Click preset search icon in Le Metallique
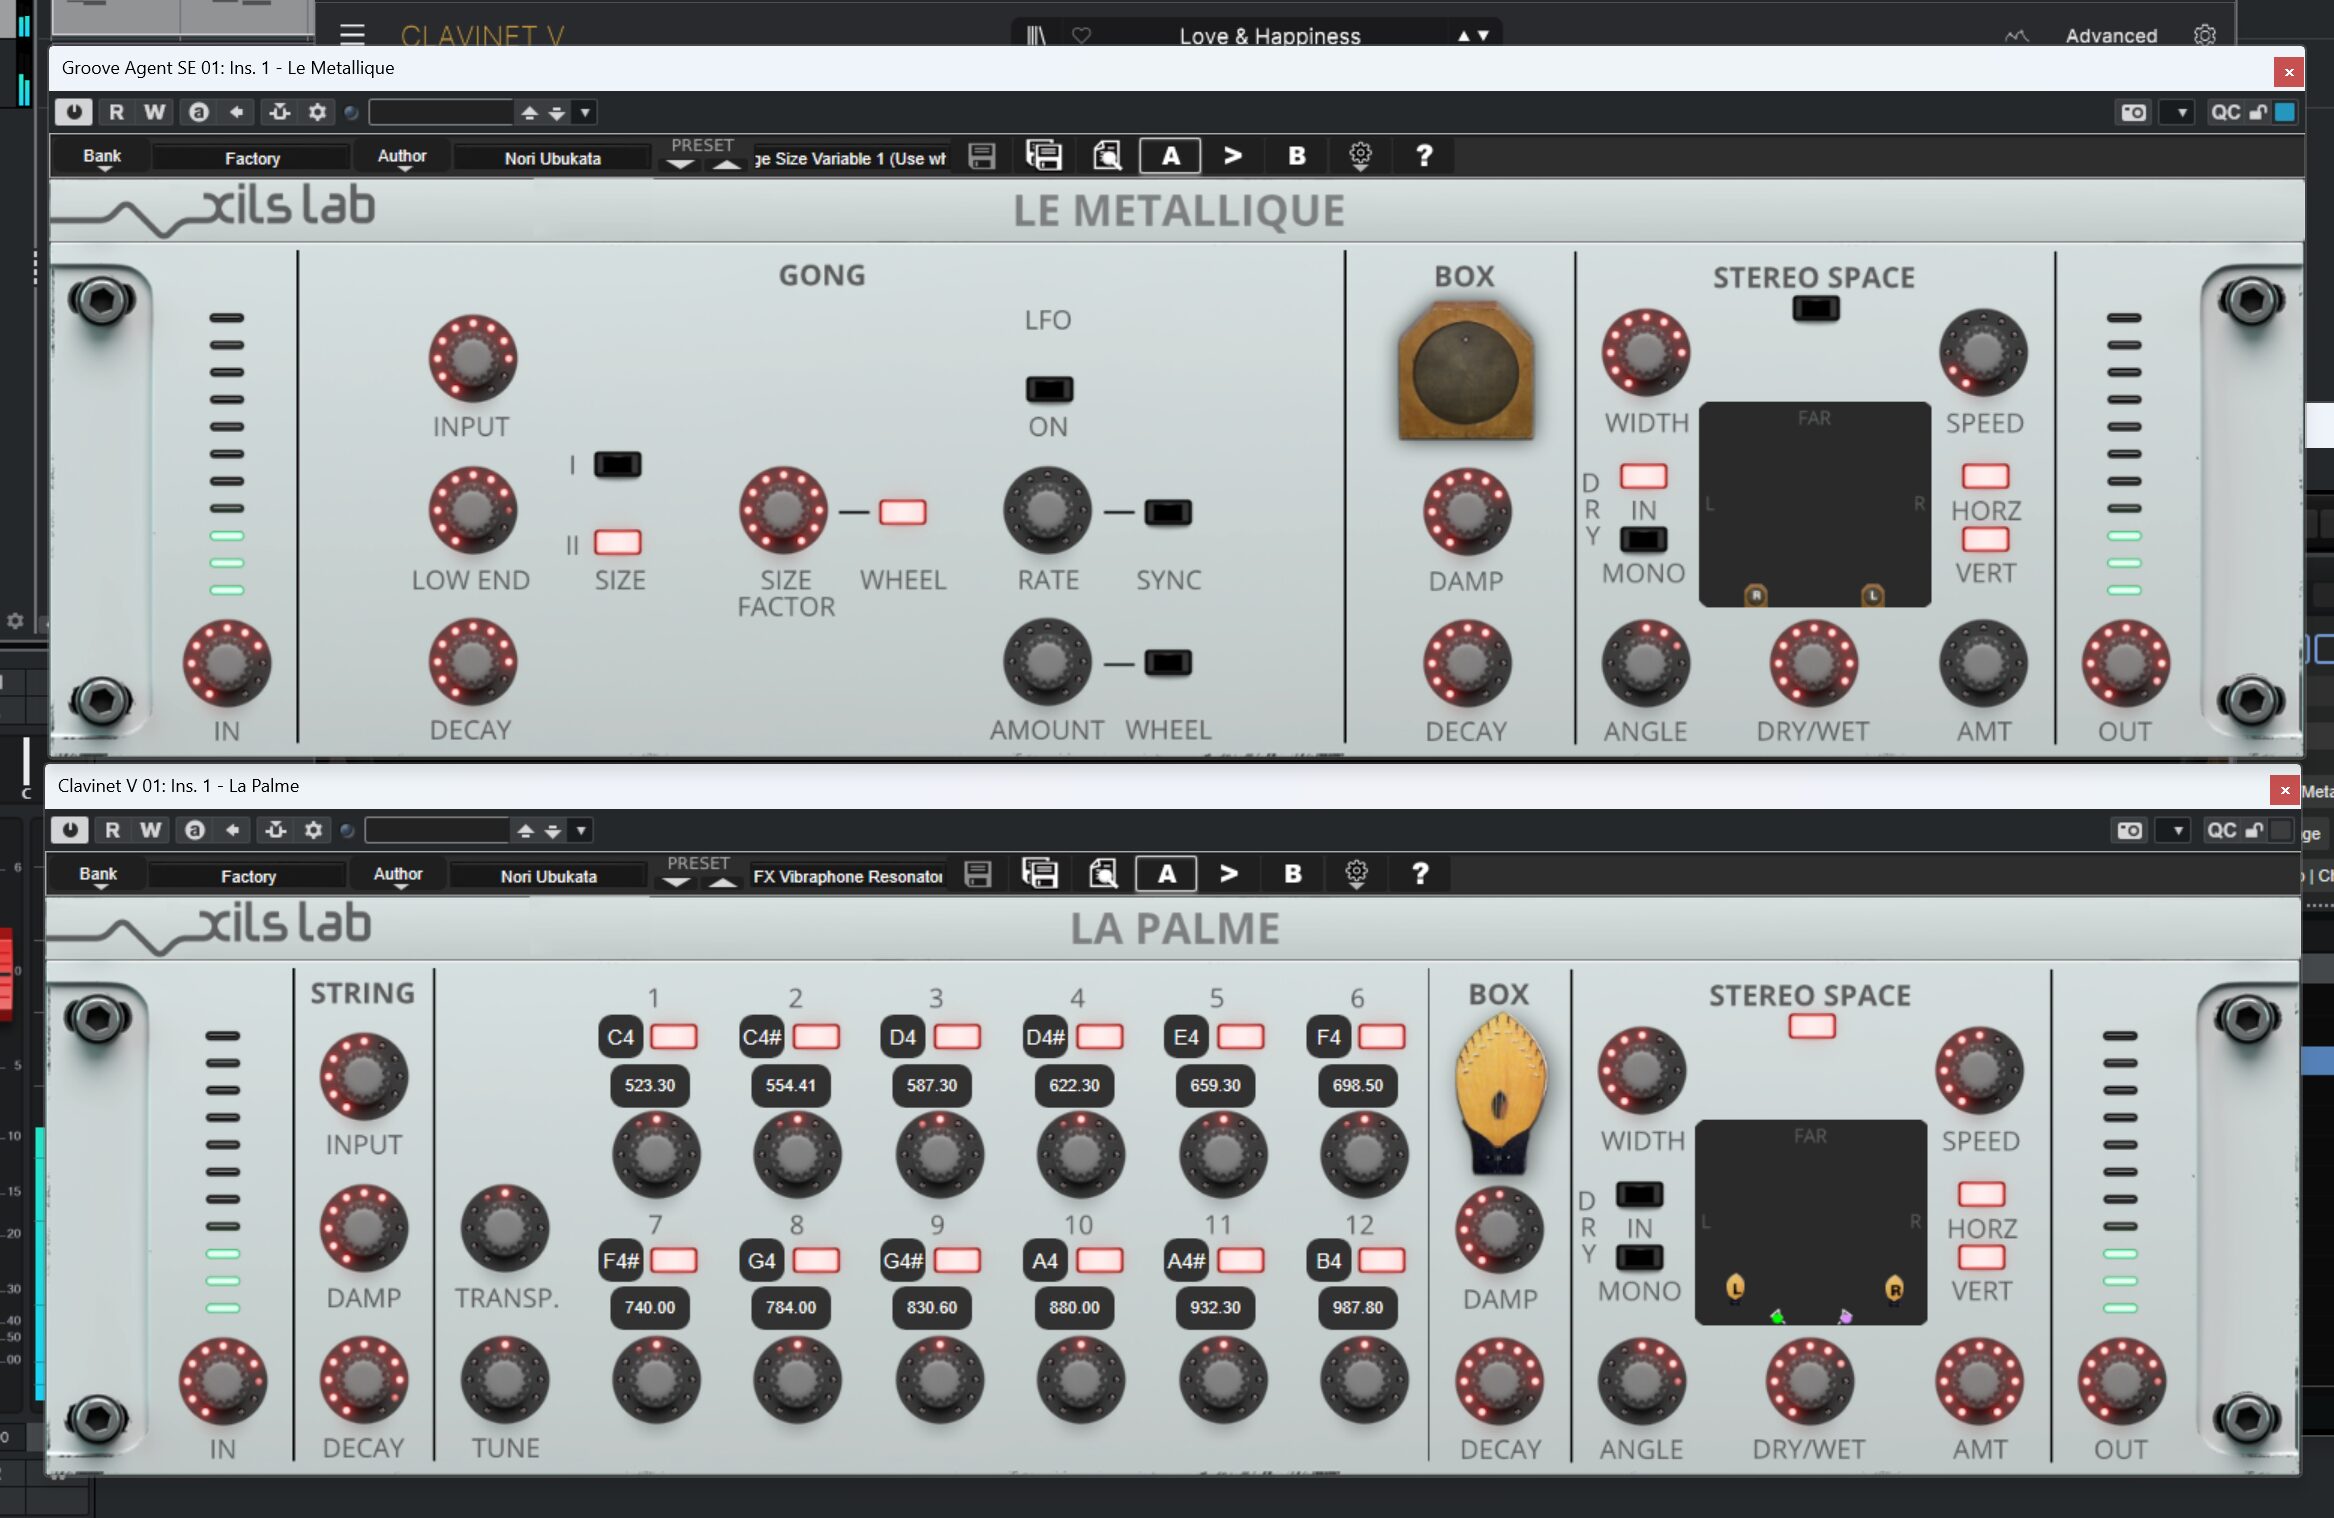This screenshot has height=1518, width=2334. click(x=1107, y=156)
